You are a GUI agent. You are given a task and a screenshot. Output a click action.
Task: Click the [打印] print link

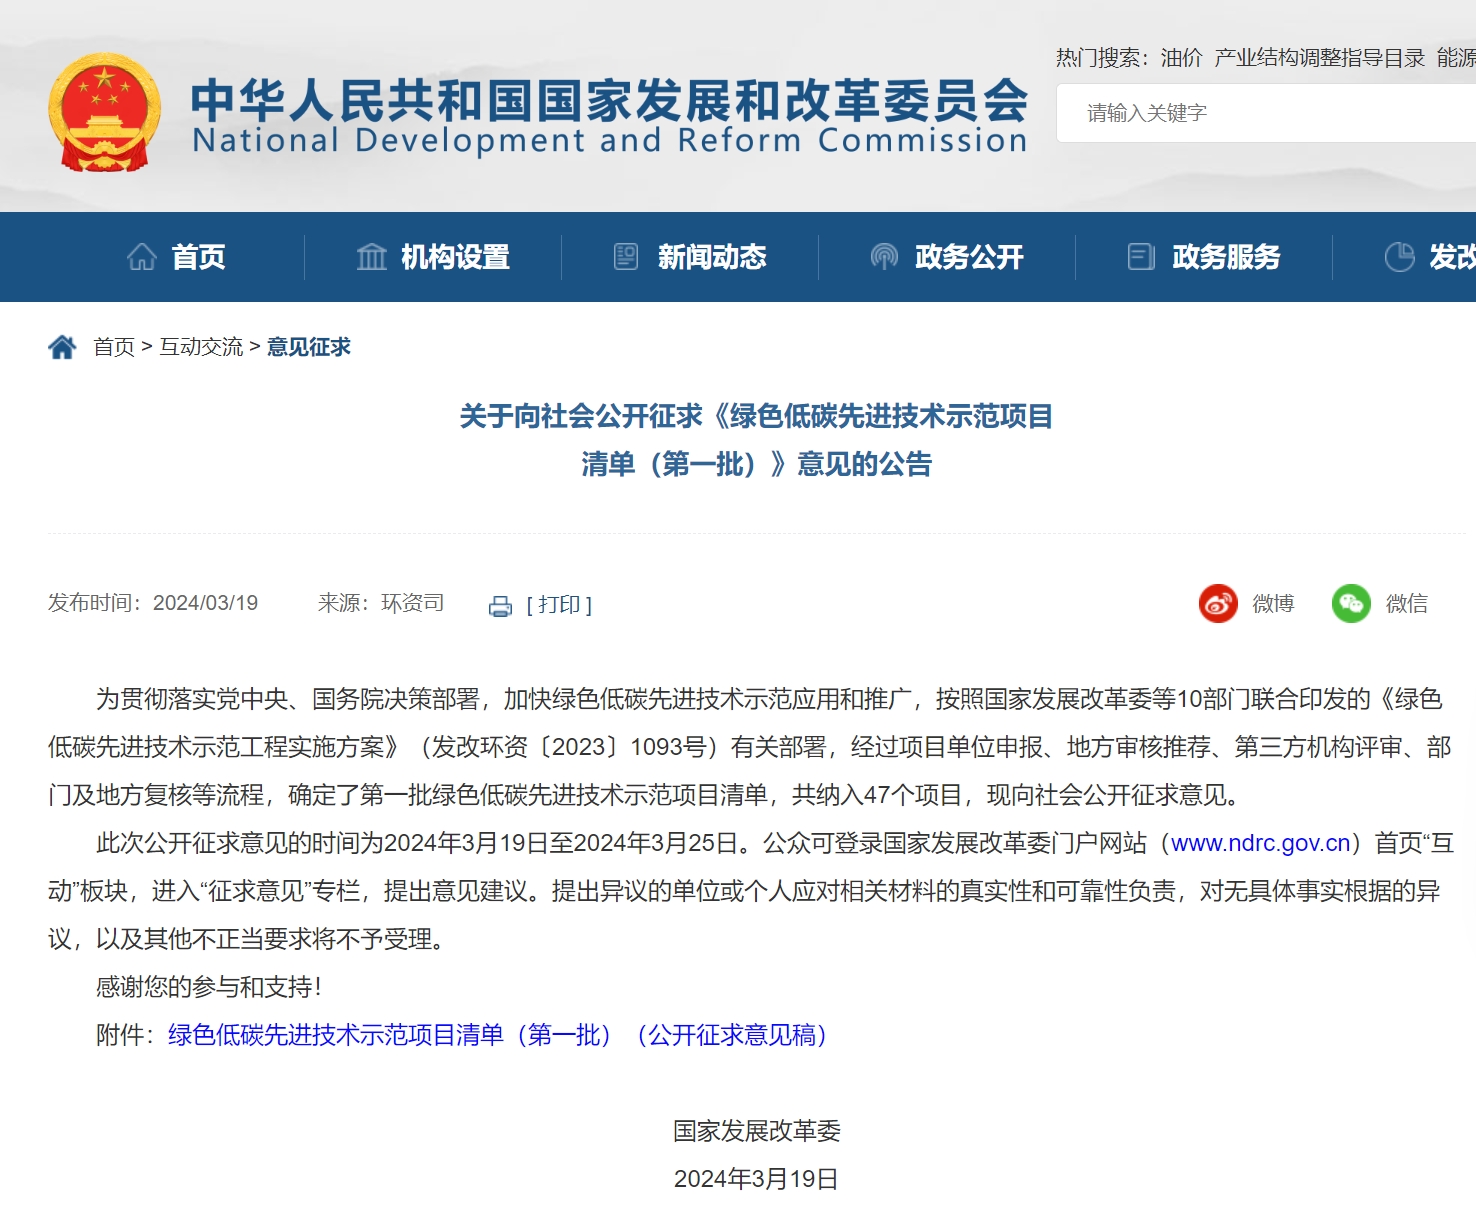pyautogui.click(x=559, y=605)
